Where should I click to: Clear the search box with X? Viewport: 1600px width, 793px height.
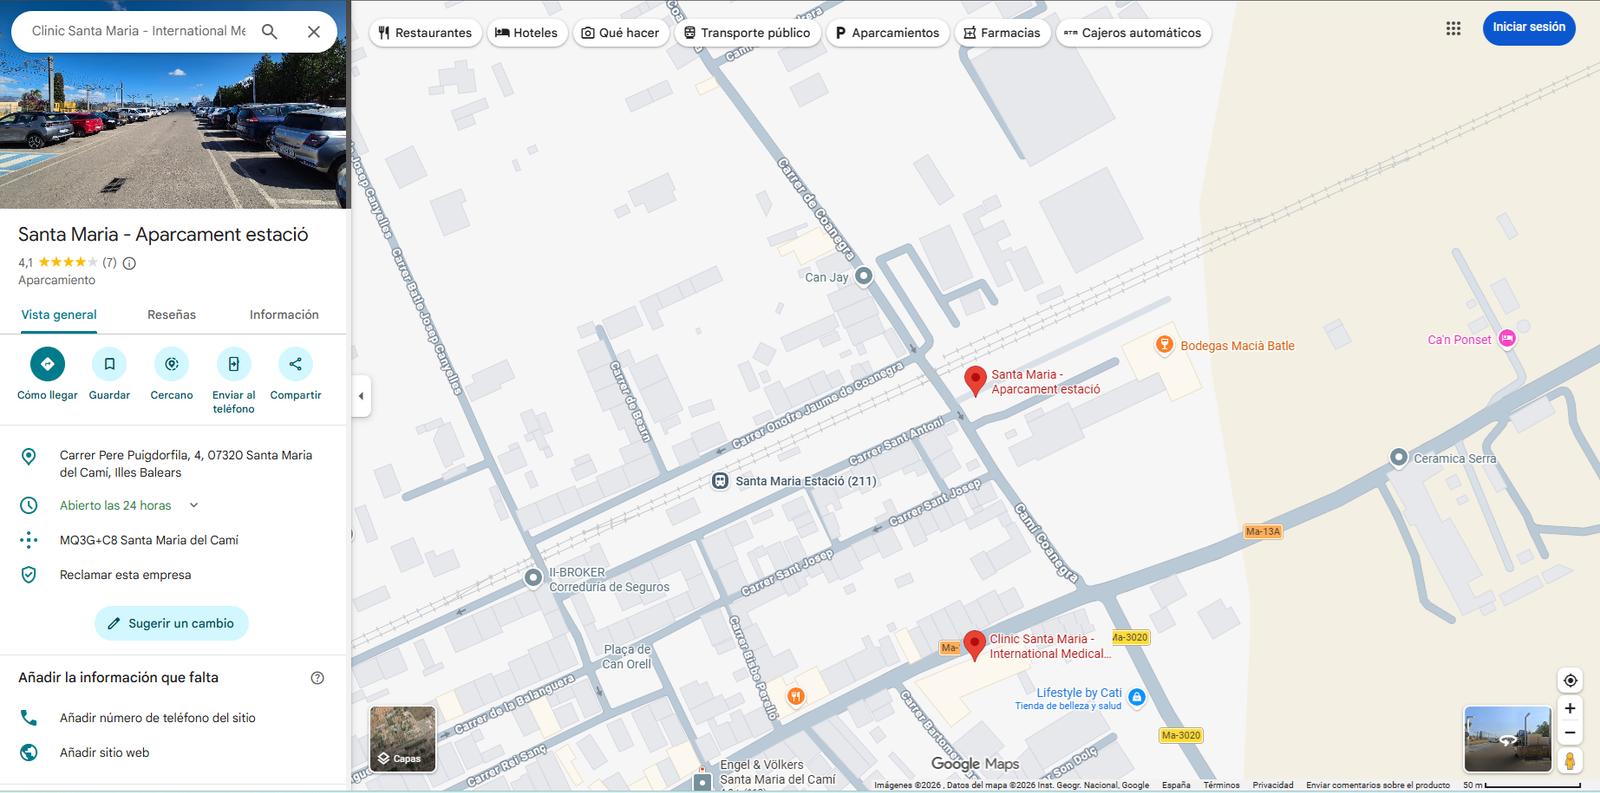click(x=314, y=31)
